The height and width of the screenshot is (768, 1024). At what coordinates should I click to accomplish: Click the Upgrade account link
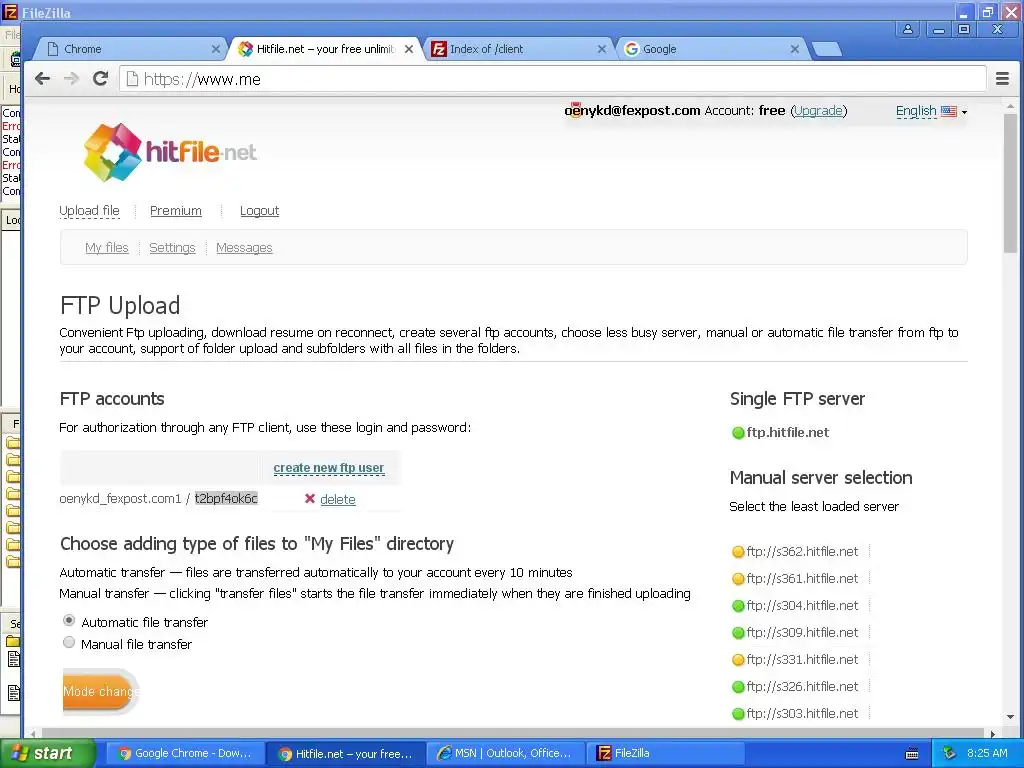tap(819, 110)
